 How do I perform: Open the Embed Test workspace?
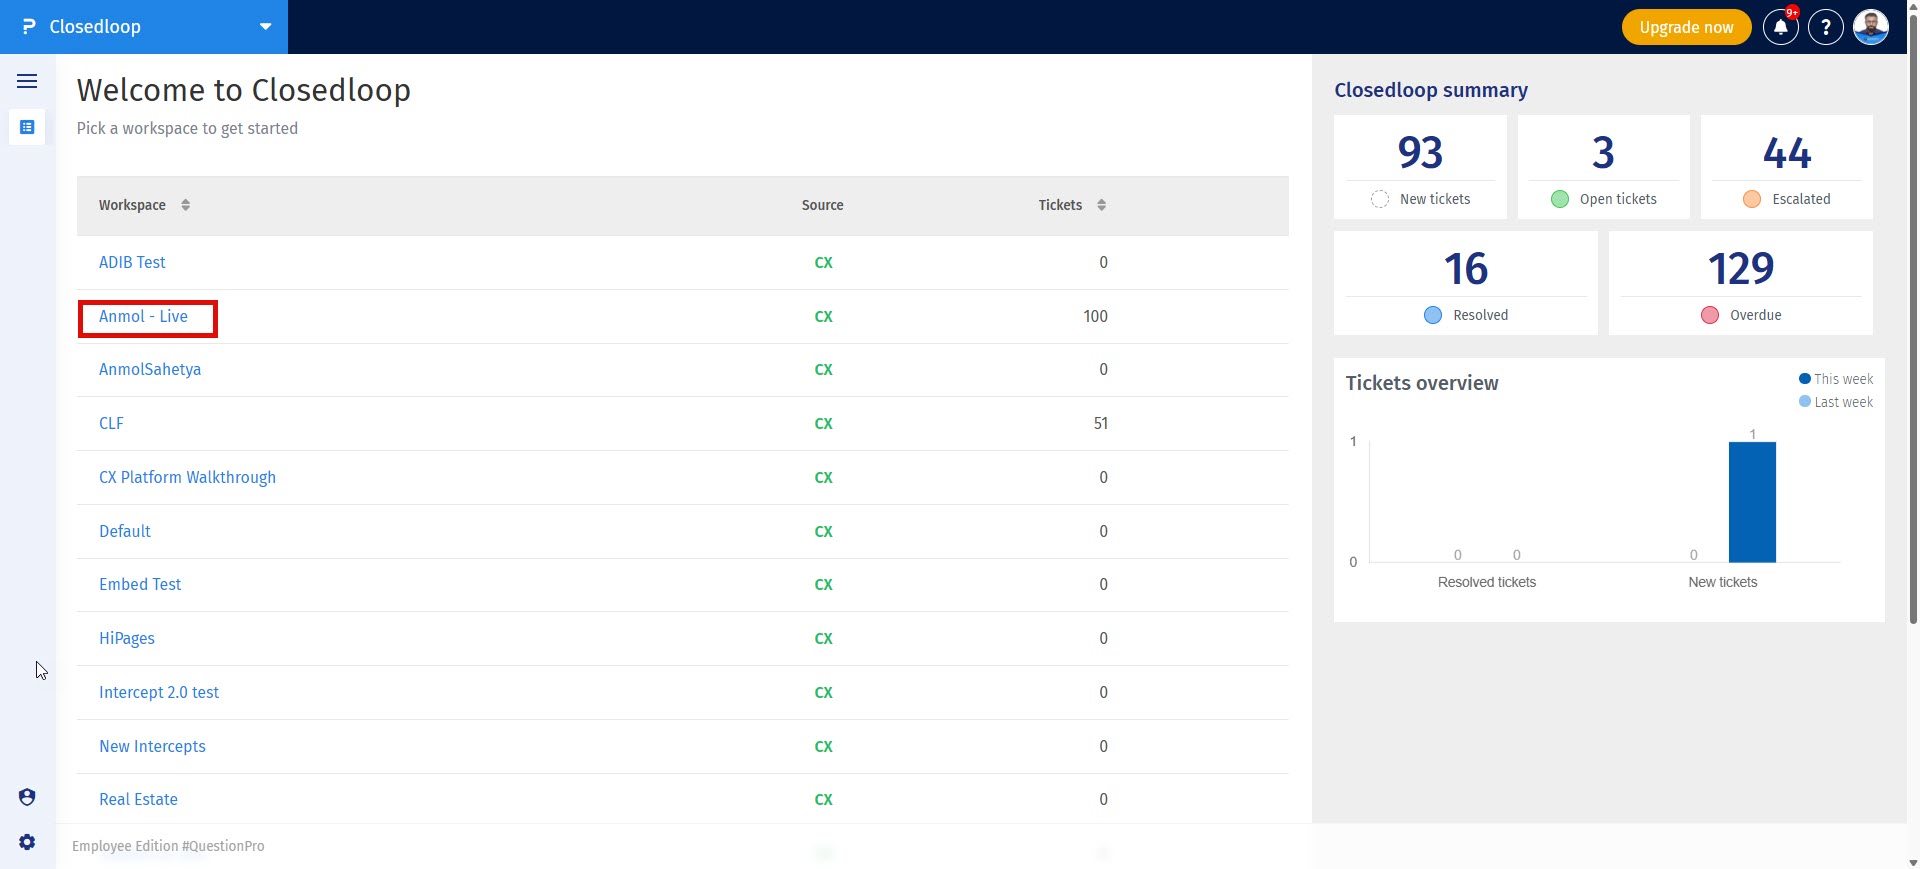(140, 584)
